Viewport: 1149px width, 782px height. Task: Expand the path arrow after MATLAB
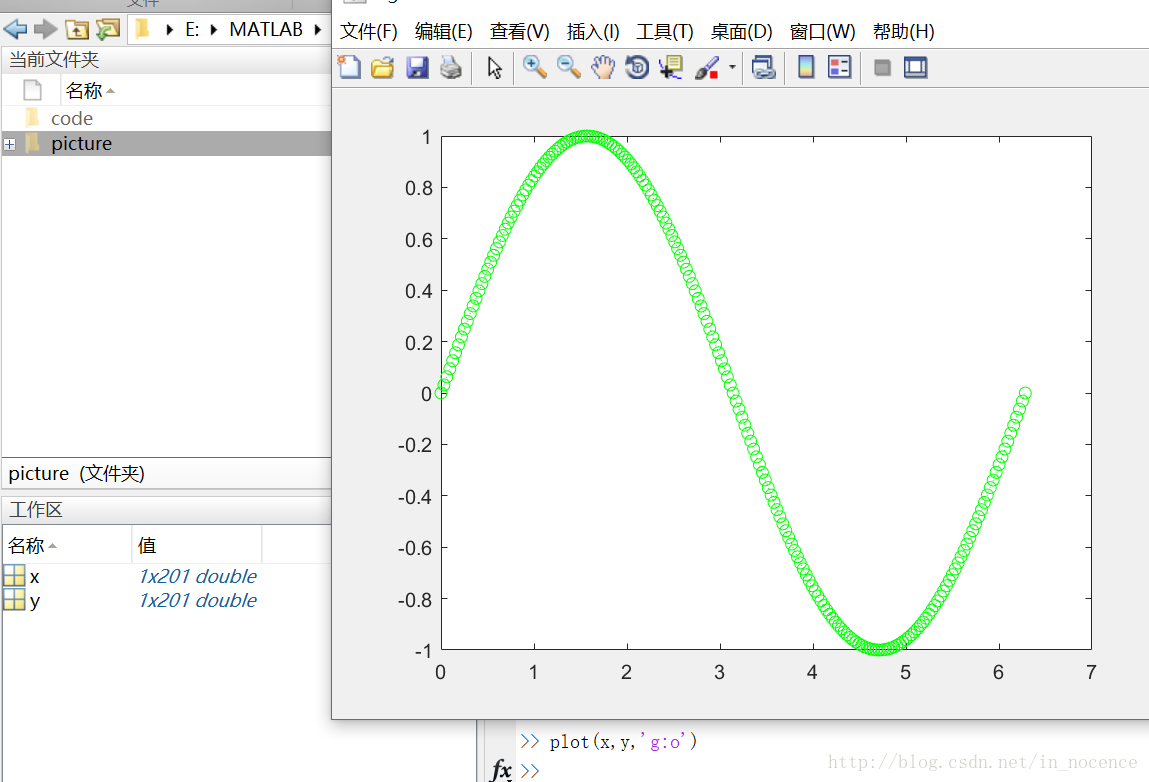coord(317,30)
